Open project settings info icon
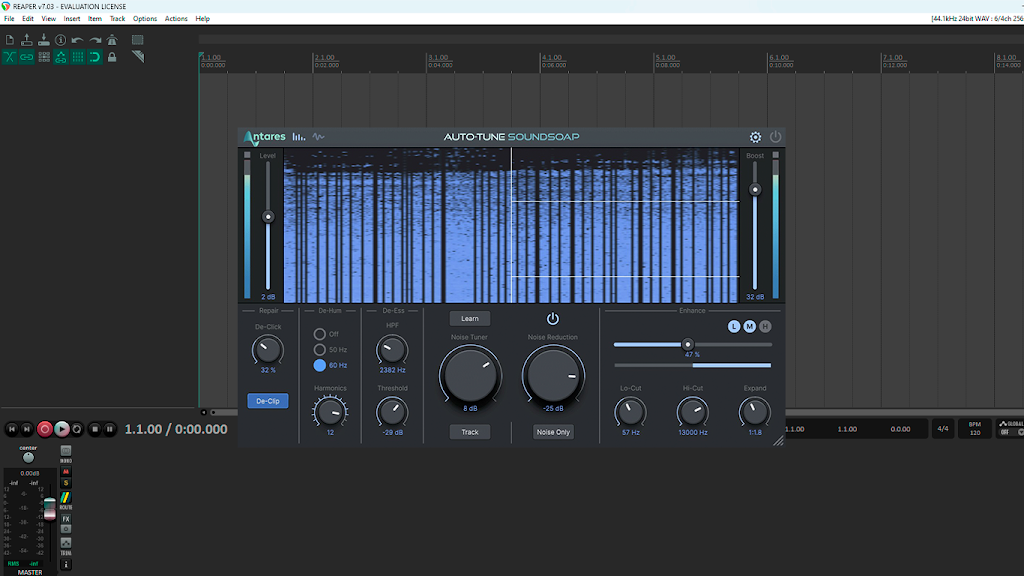 [61, 40]
